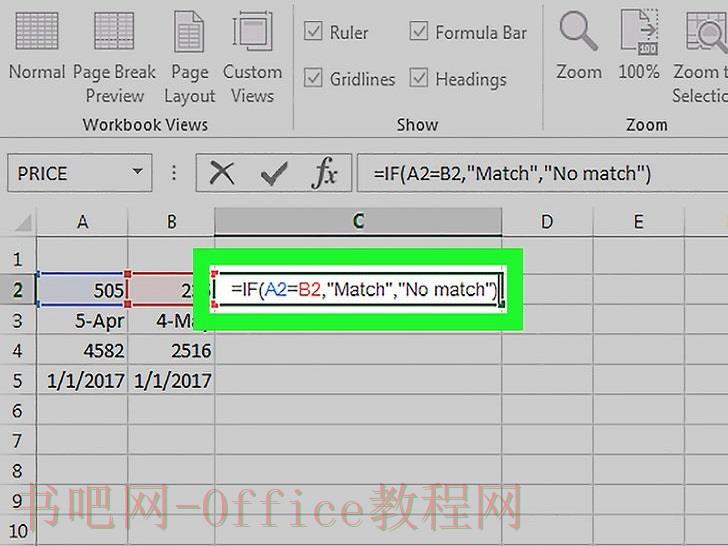This screenshot has width=728, height=546.
Task: Switch to Page Layout view
Action: click(x=189, y=58)
